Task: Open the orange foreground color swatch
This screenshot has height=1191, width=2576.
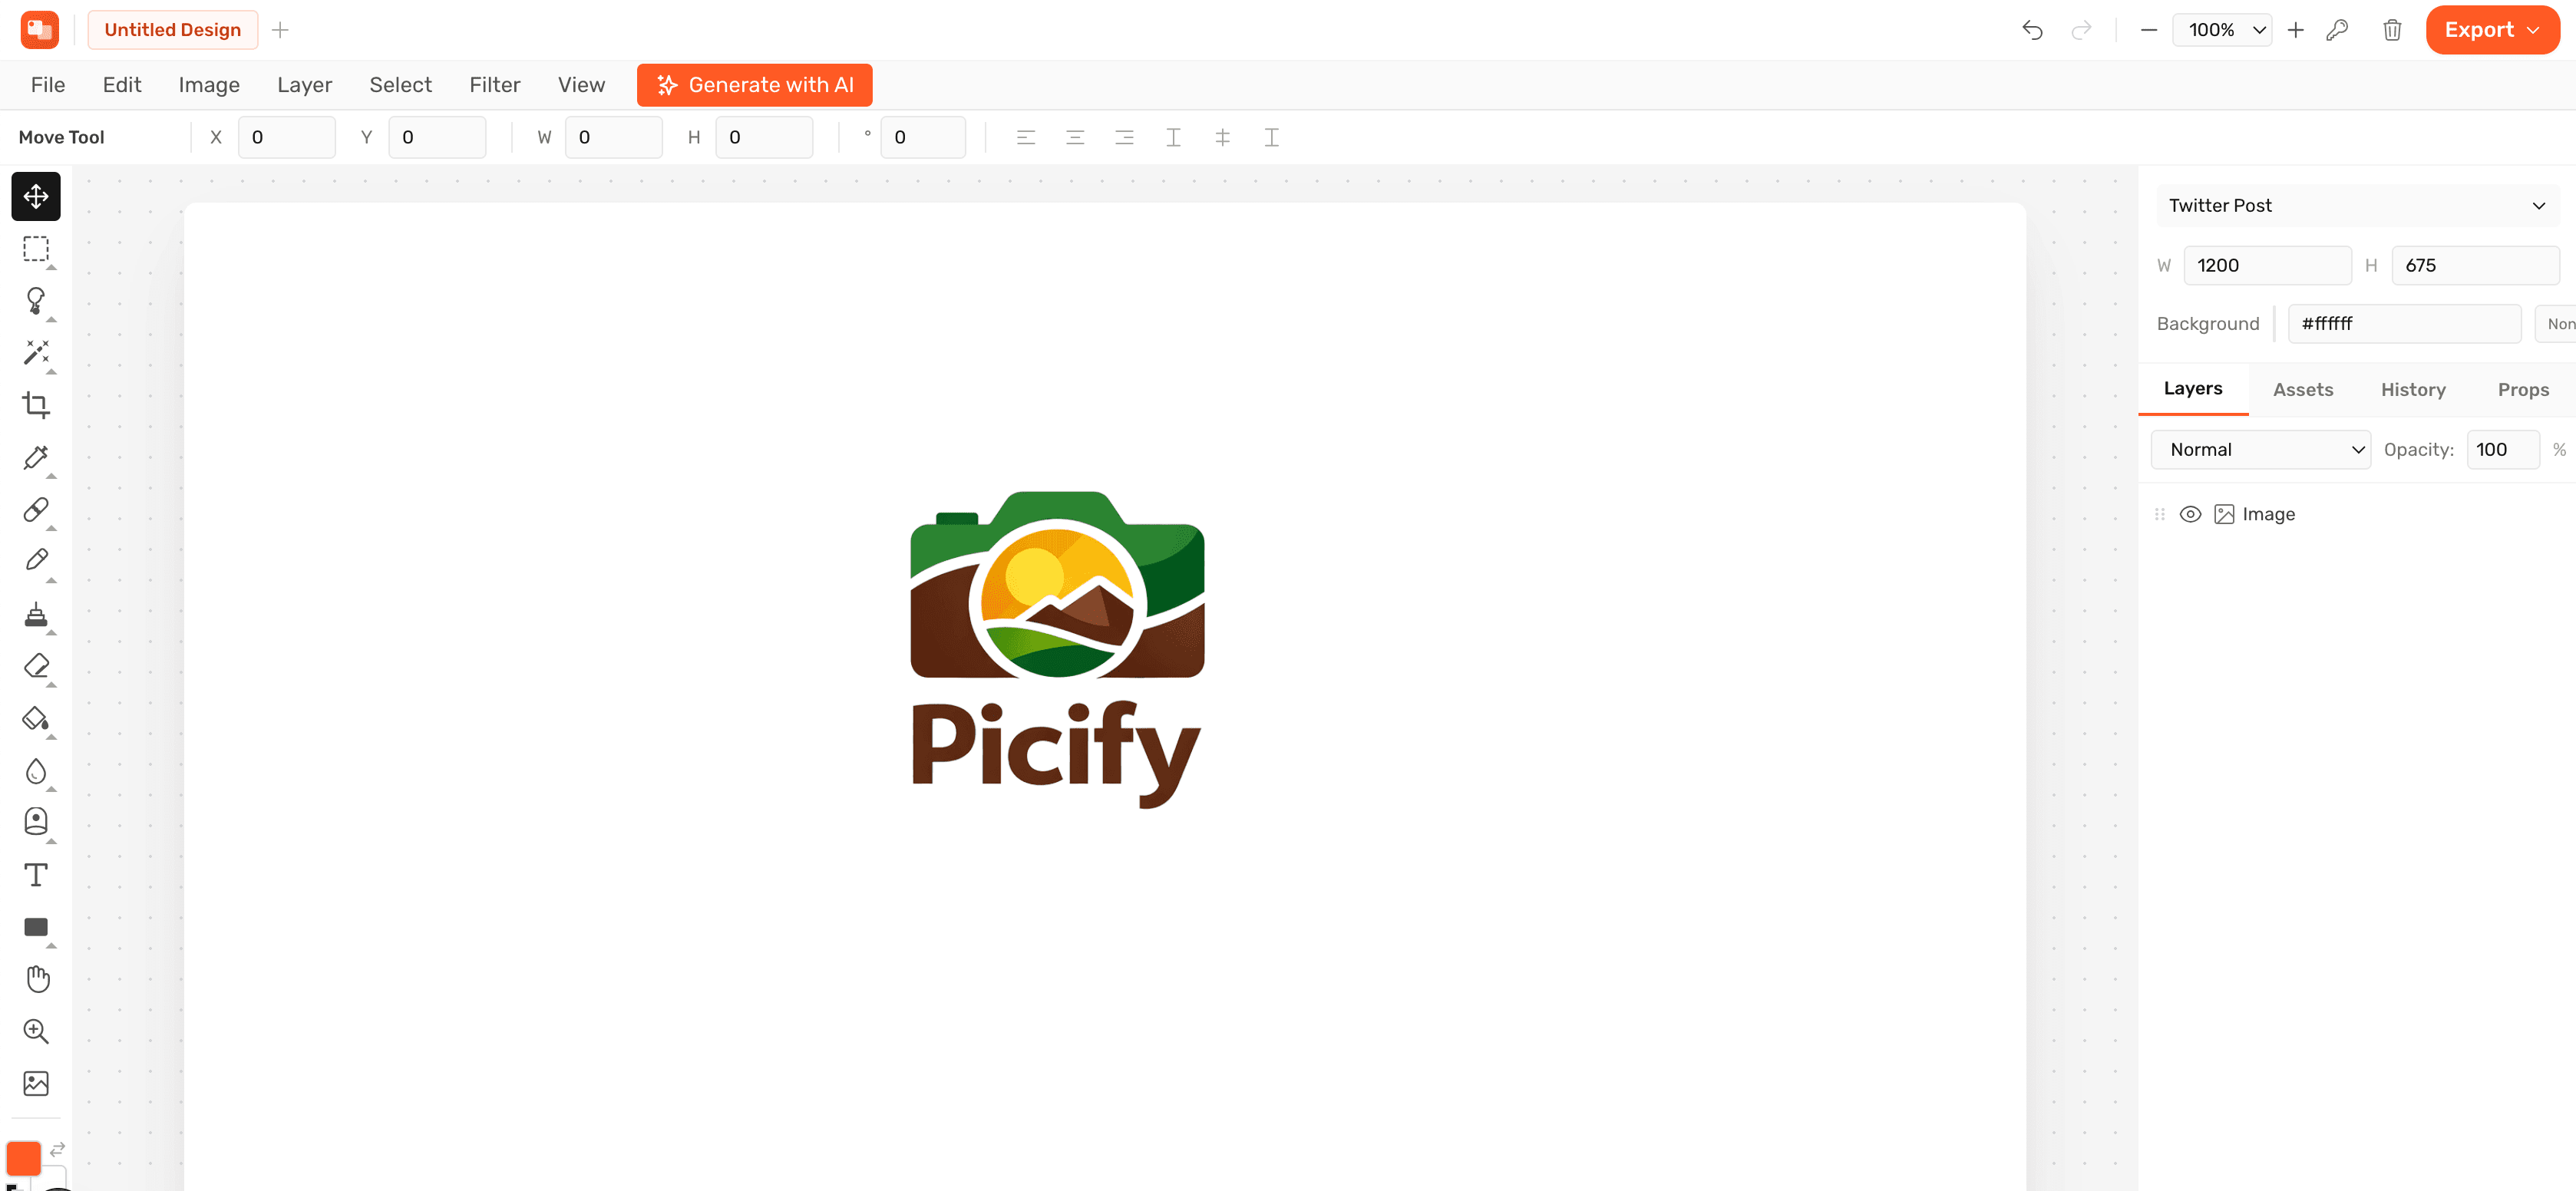Action: tap(23, 1158)
